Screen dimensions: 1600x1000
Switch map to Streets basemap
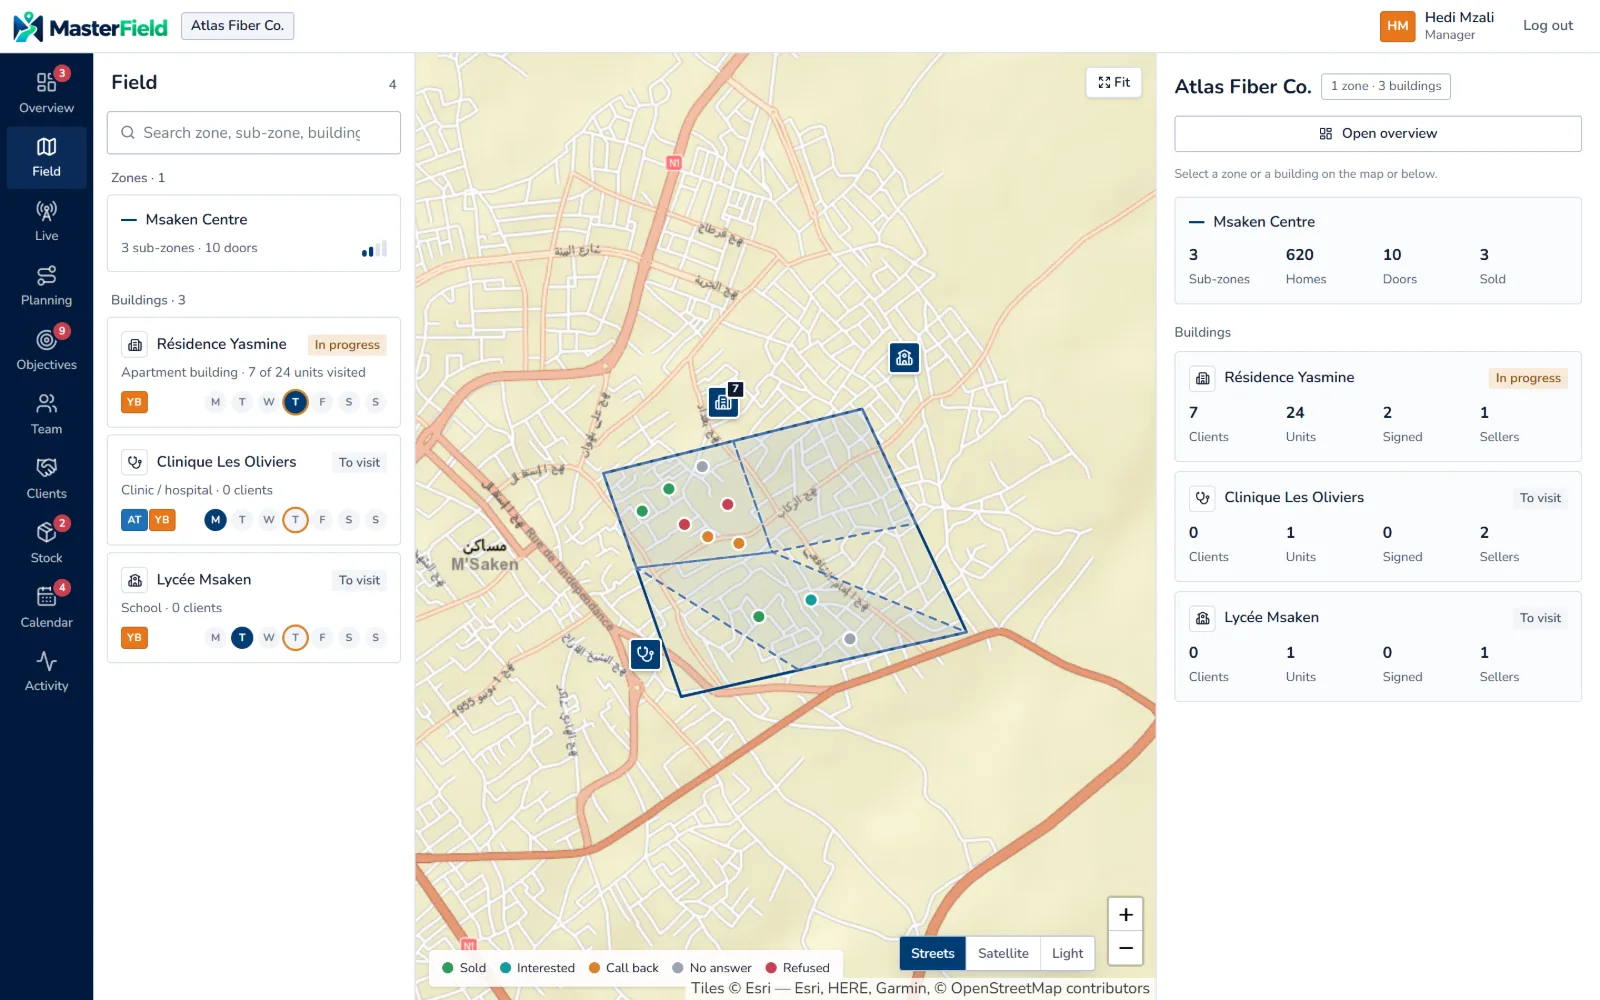coord(932,953)
